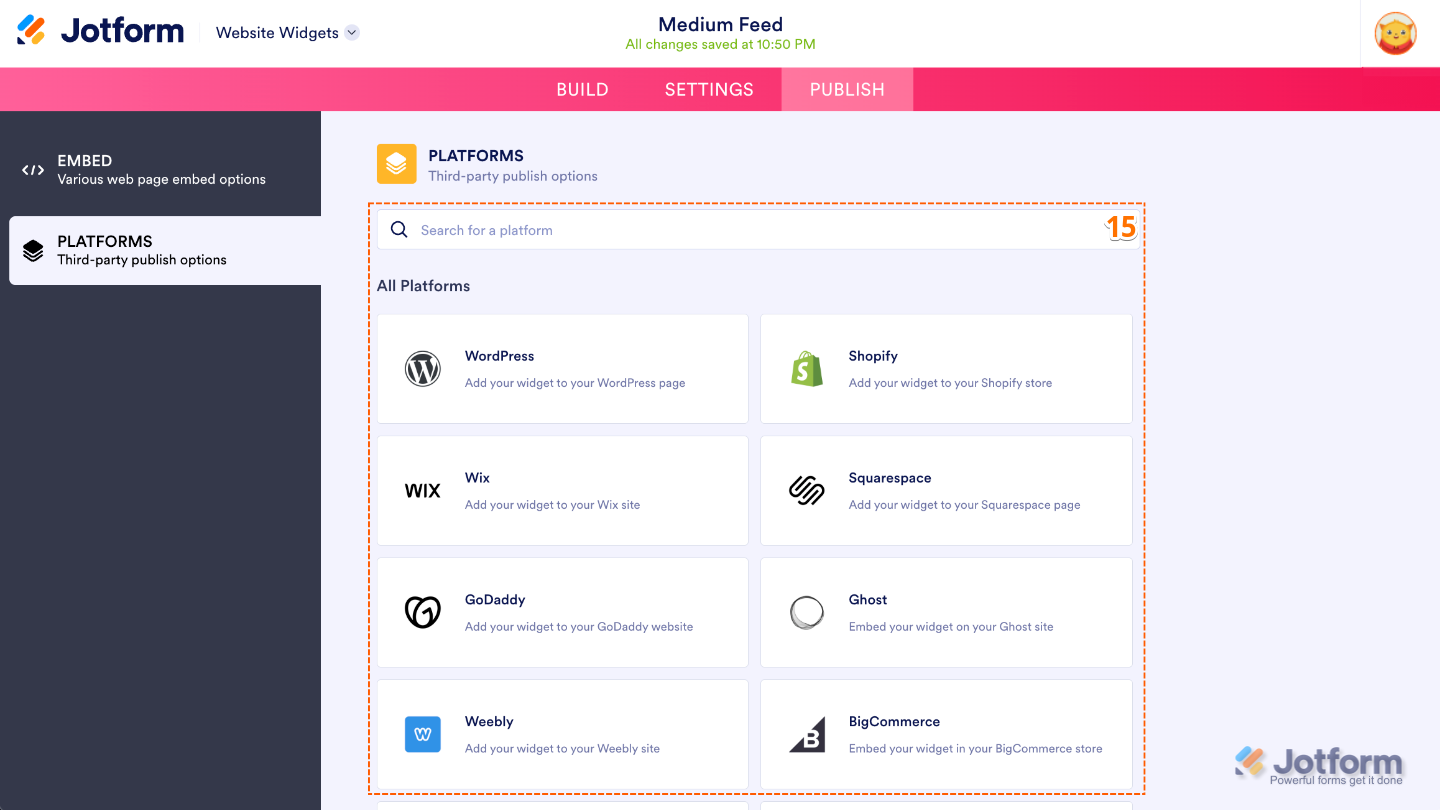This screenshot has height=810, width=1440.
Task: Open the Website Widgets dropdown
Action: 287,33
